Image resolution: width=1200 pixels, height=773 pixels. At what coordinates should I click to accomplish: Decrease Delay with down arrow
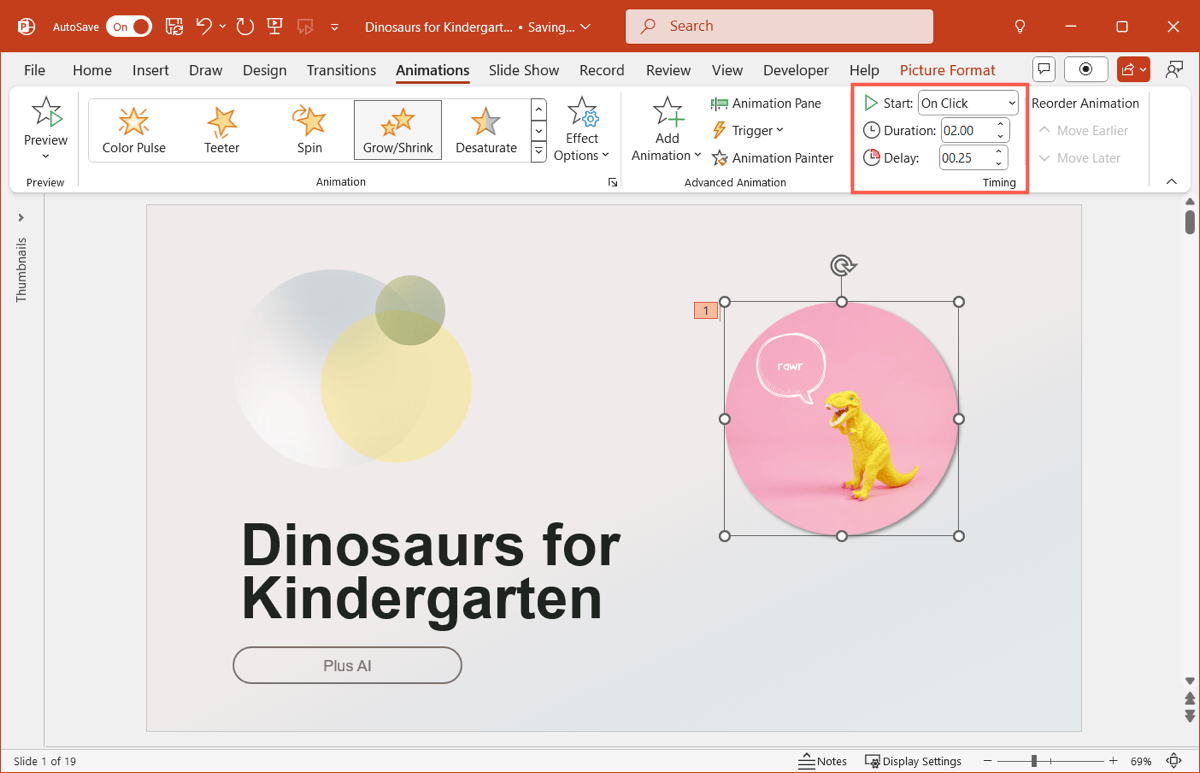[999, 163]
